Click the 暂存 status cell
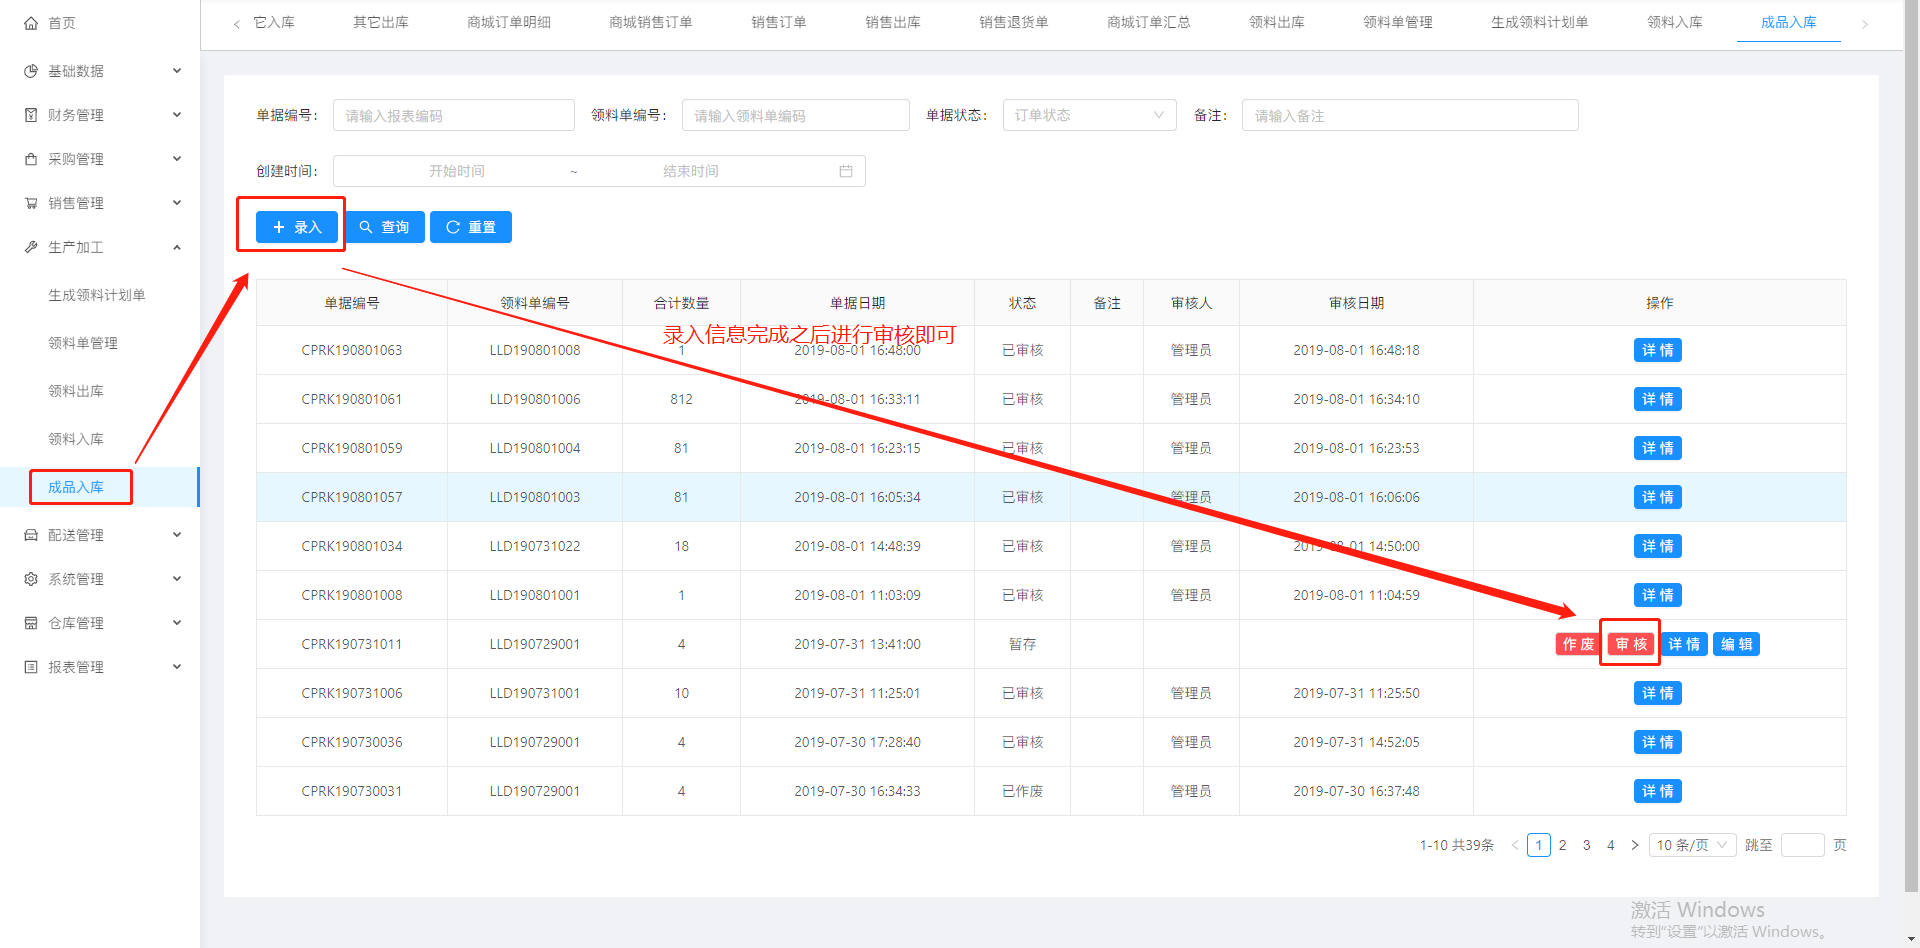 (x=1022, y=644)
